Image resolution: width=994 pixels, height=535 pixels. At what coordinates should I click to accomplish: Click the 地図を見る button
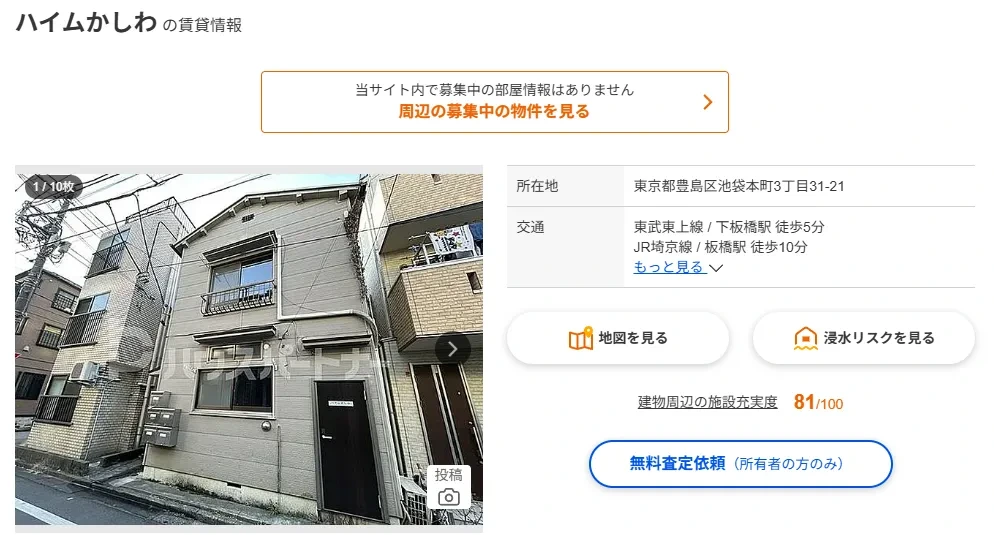617,338
